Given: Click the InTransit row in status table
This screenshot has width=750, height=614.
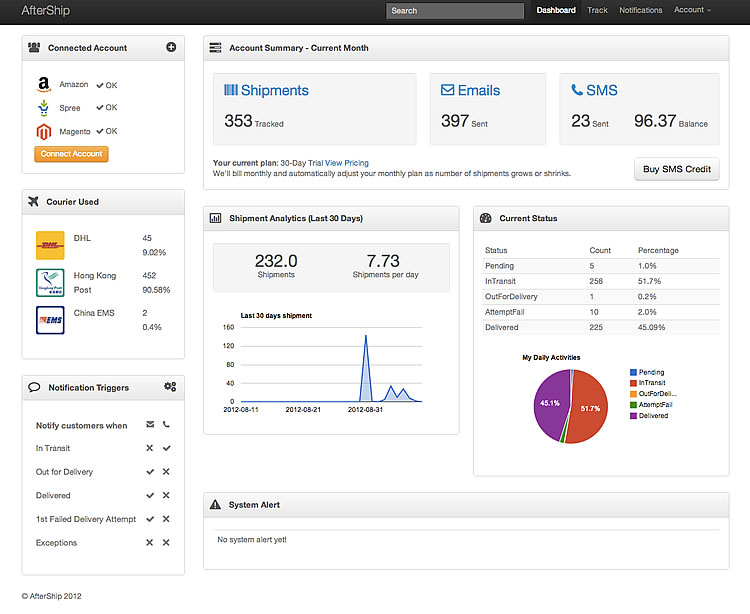Looking at the screenshot, I should coord(601,281).
